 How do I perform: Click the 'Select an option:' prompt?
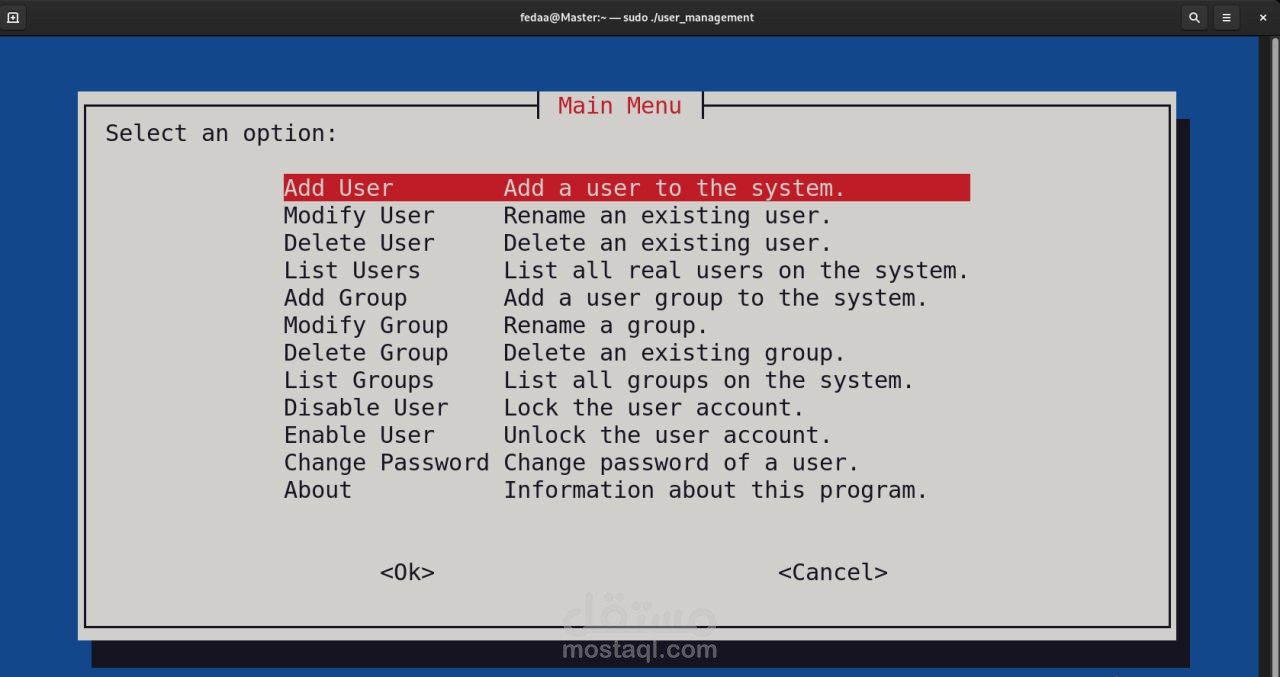pos(222,134)
